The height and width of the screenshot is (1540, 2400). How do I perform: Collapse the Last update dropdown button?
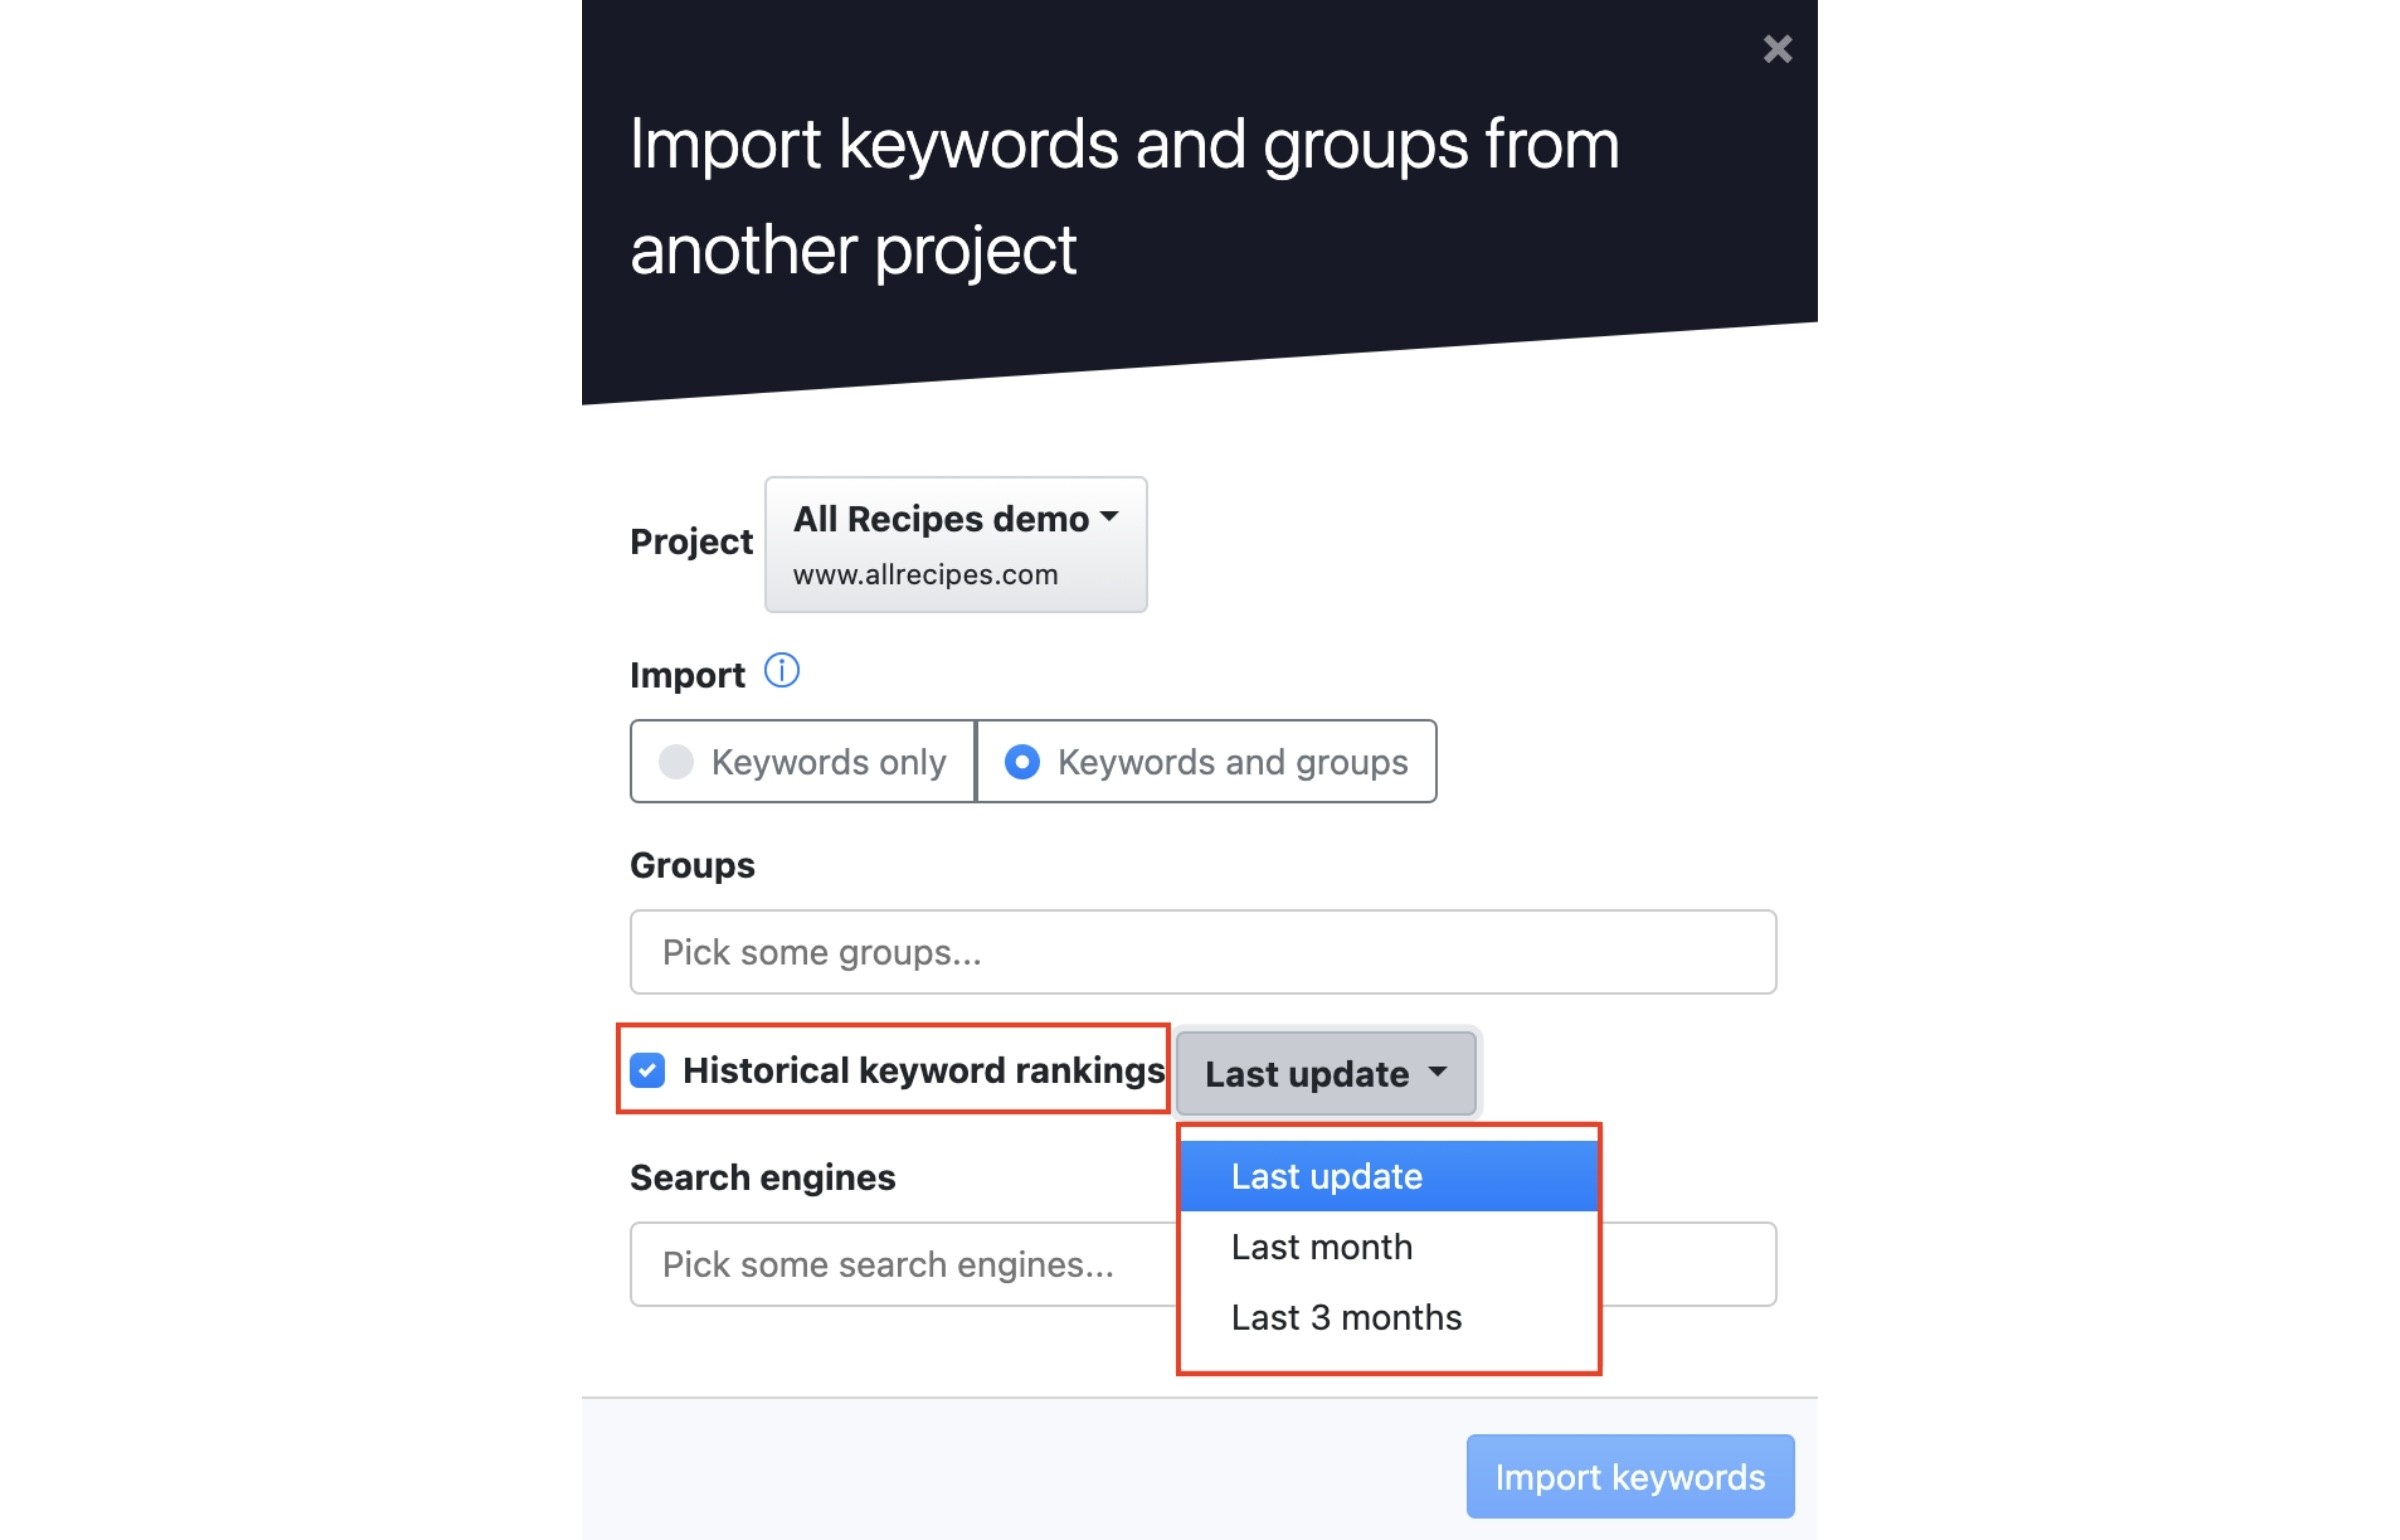(1325, 1073)
